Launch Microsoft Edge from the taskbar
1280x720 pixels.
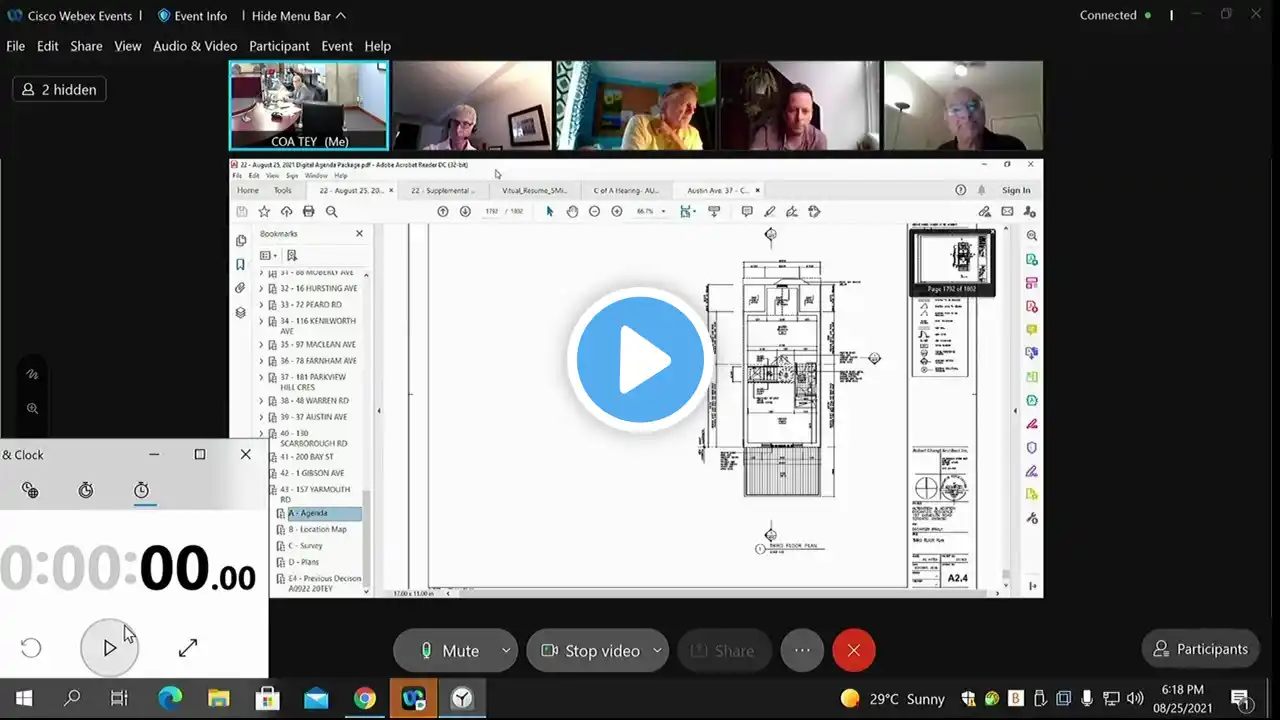click(170, 698)
